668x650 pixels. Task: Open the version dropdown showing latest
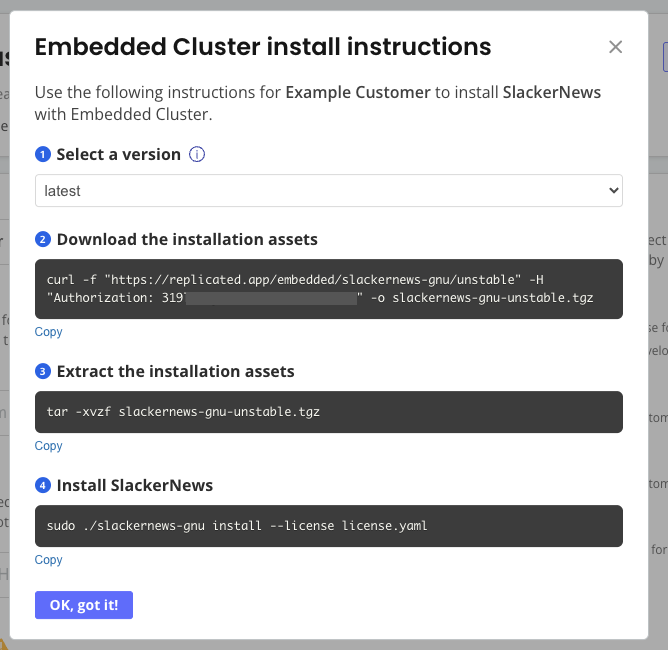(328, 191)
